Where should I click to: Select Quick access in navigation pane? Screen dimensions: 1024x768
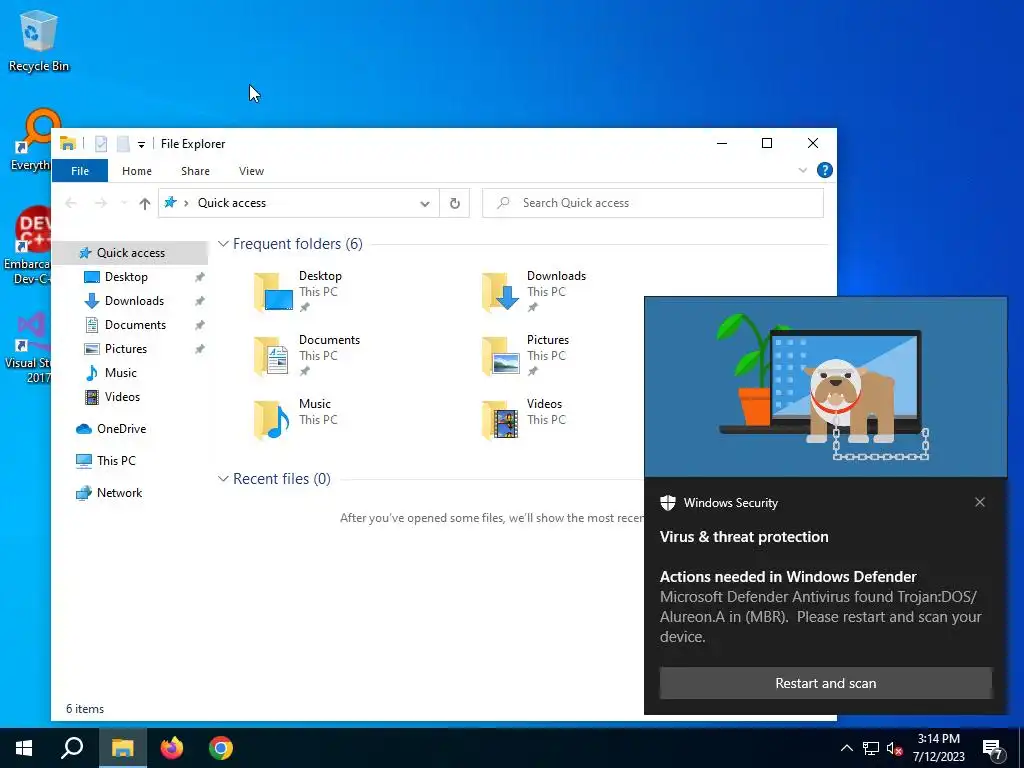tap(131, 253)
